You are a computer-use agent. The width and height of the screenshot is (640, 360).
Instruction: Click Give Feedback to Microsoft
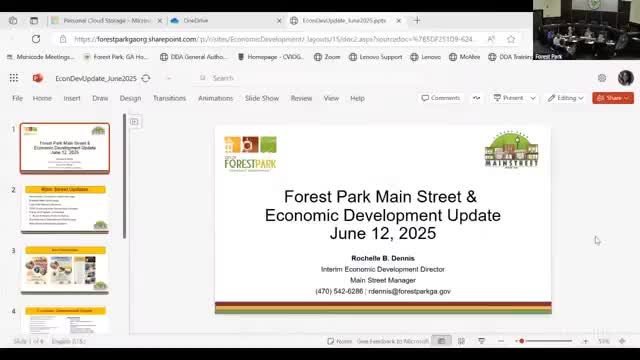pyautogui.click(x=392, y=341)
